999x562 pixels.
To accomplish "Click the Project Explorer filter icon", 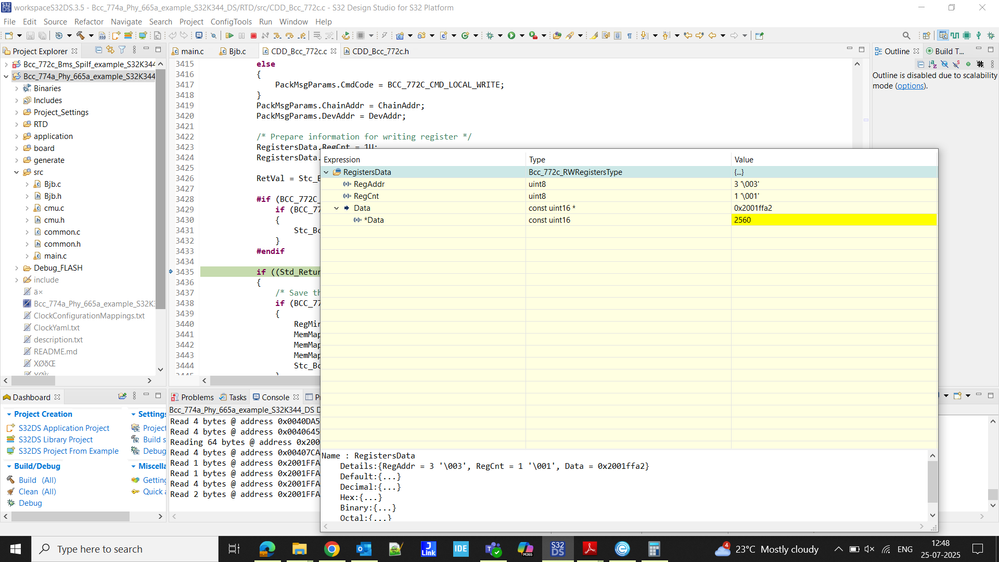I will tap(124, 51).
